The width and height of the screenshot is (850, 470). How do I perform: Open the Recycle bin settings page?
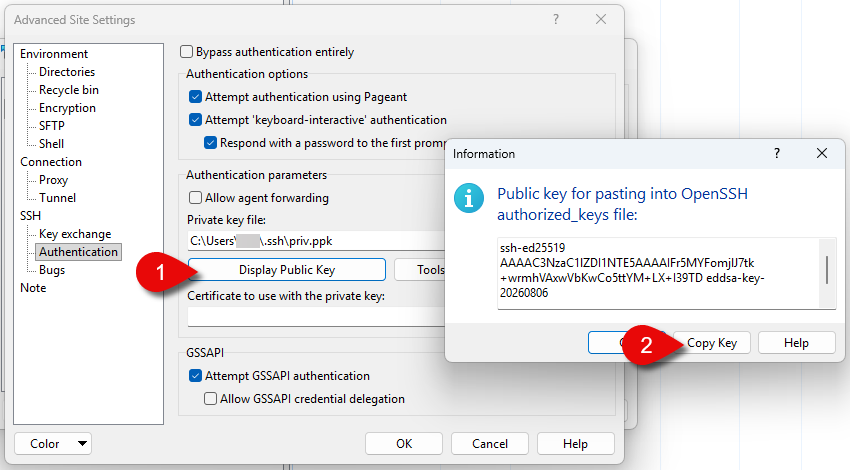pos(69,90)
